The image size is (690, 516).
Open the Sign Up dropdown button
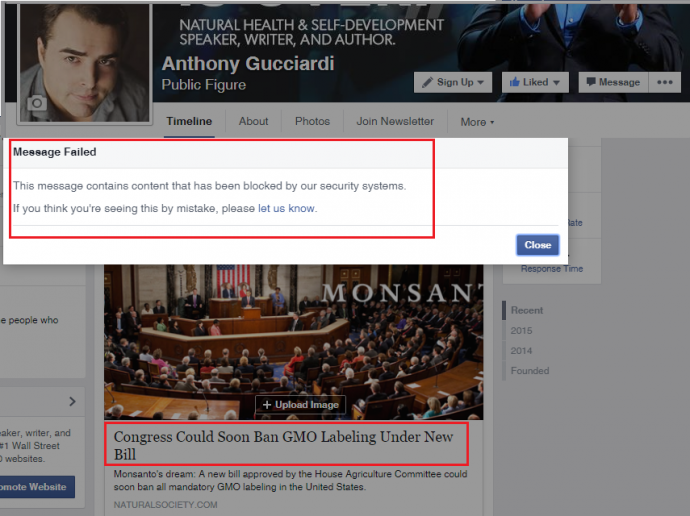453,82
